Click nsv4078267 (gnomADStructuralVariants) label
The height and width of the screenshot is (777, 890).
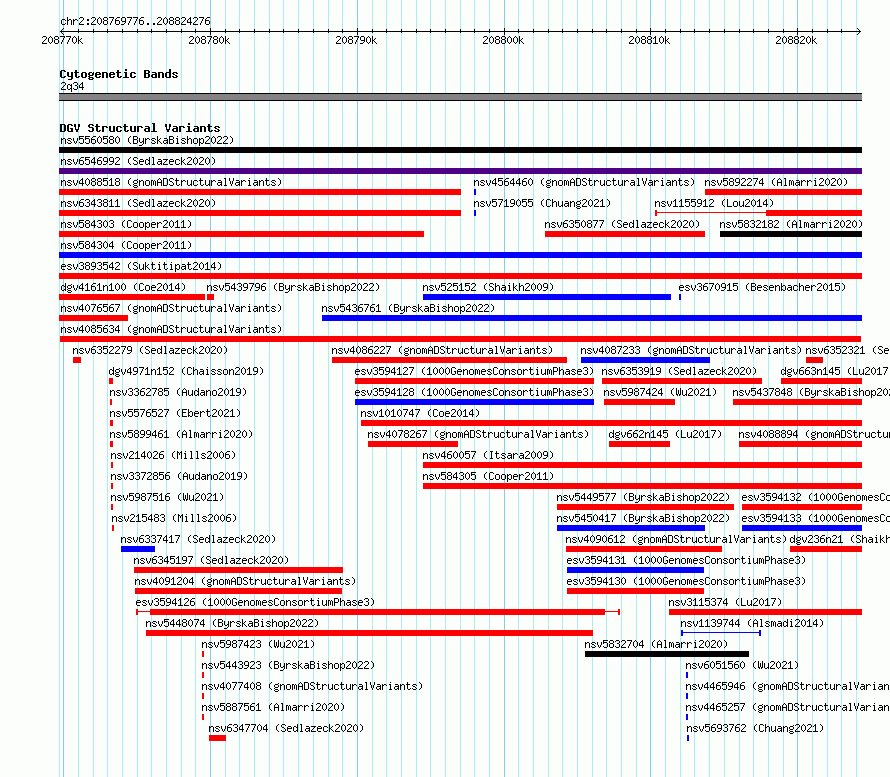[x=478, y=434]
